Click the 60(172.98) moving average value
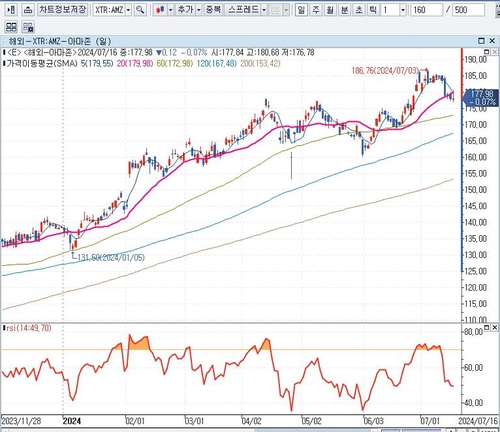The image size is (500, 432). (x=175, y=63)
